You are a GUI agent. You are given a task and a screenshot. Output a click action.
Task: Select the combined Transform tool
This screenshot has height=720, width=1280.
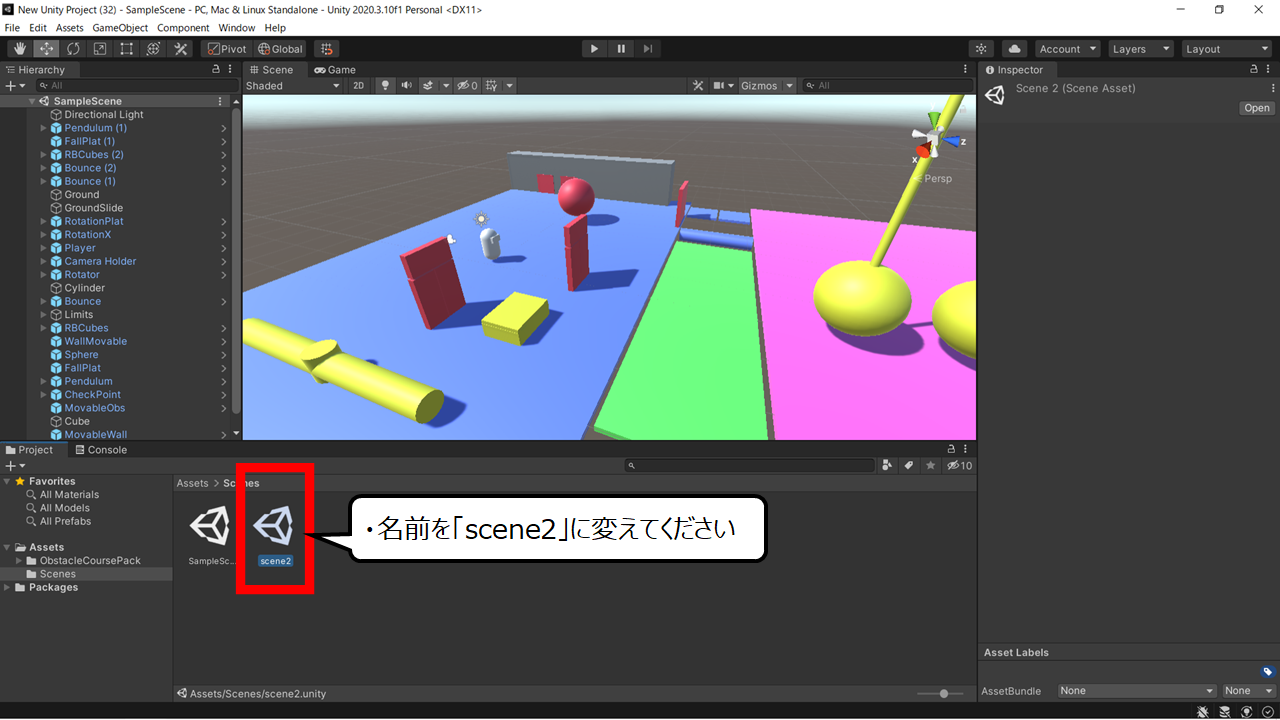point(154,49)
